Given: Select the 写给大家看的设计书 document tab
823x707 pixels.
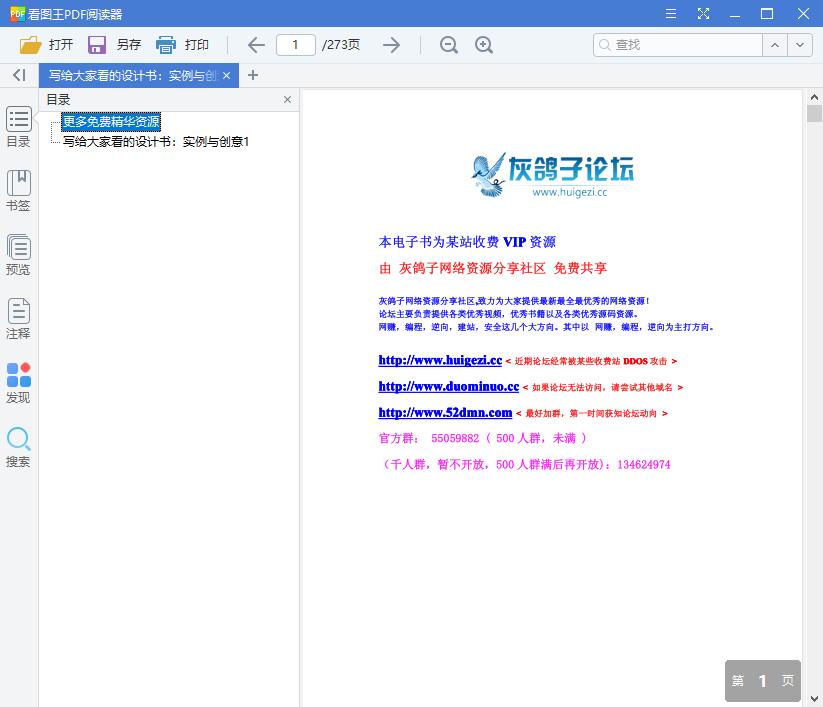Looking at the screenshot, I should (x=132, y=76).
